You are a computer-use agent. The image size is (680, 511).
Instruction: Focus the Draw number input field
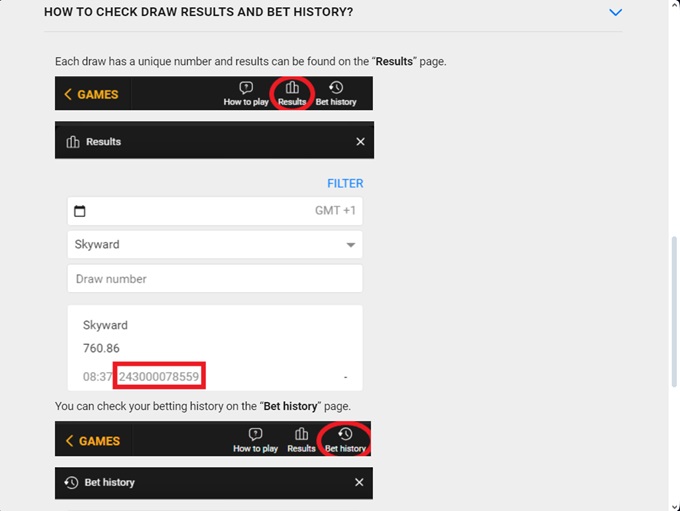pos(215,278)
